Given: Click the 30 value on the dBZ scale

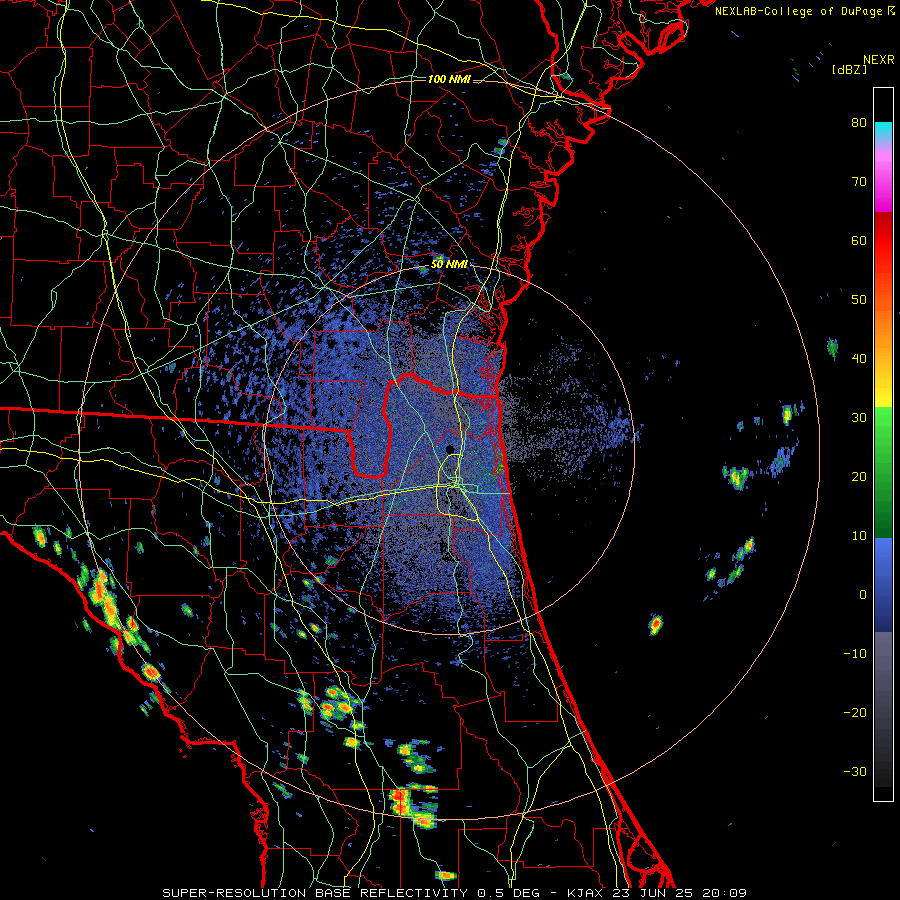Looking at the screenshot, I should click(x=859, y=417).
